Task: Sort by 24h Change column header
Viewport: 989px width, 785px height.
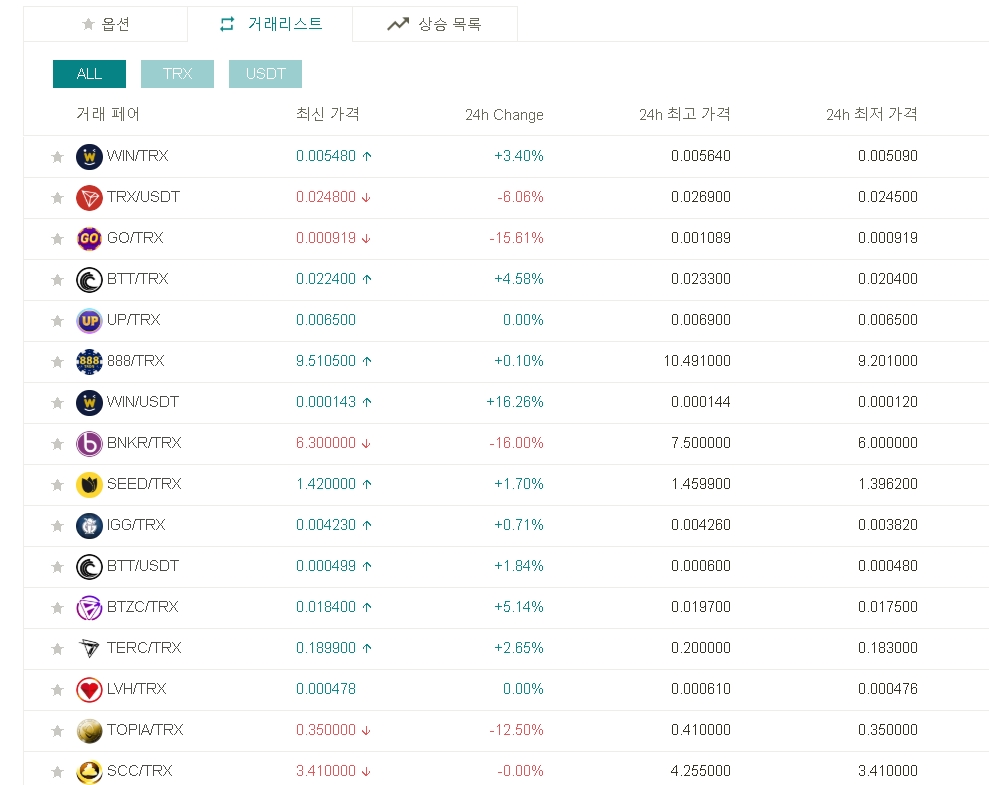Action: click(x=504, y=115)
